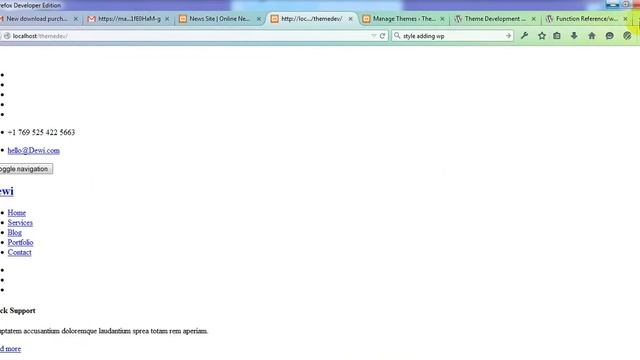Open Portfolio menu link
Screen dimensions: 640x360
pos(20,242)
